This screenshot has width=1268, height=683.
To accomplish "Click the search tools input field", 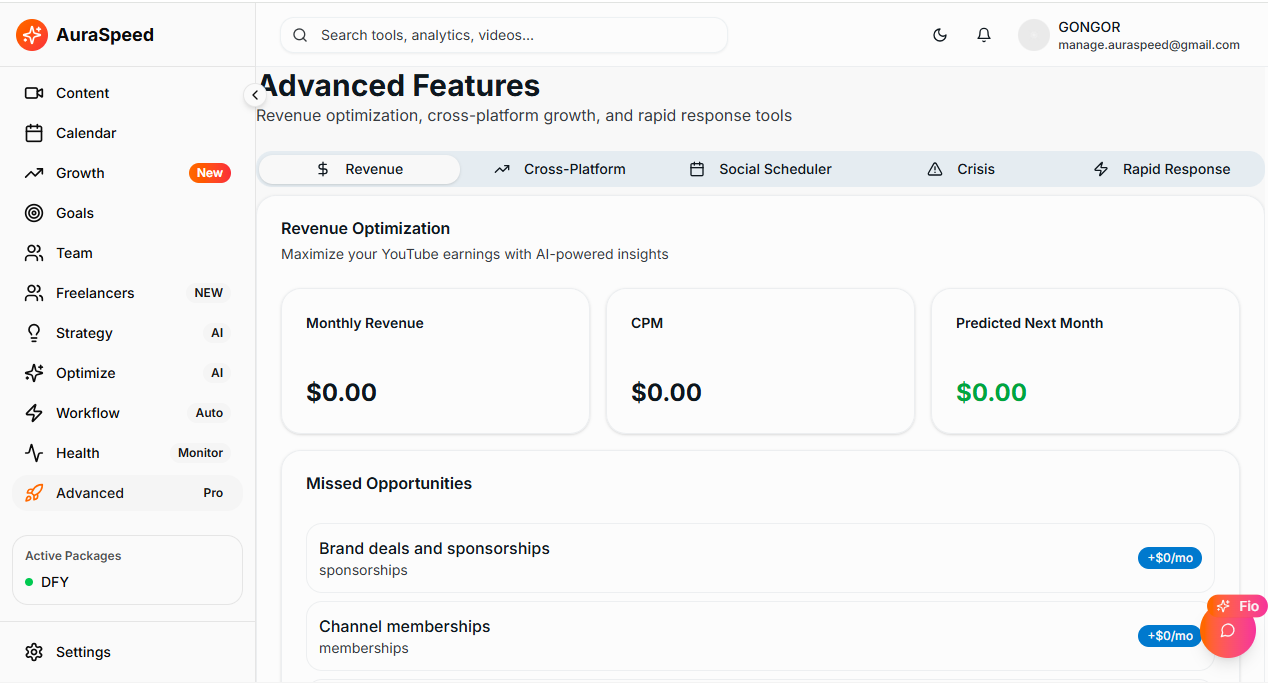I will 503,34.
